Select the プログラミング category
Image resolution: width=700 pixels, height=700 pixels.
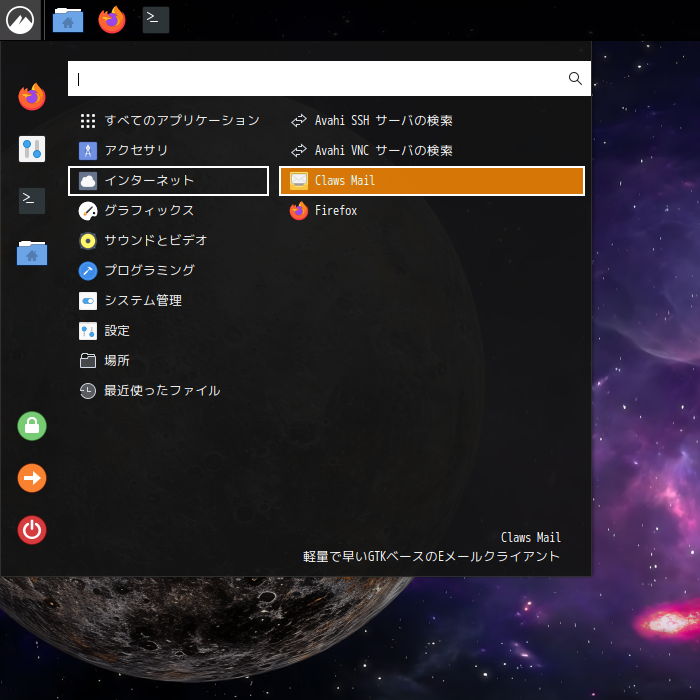tap(169, 271)
